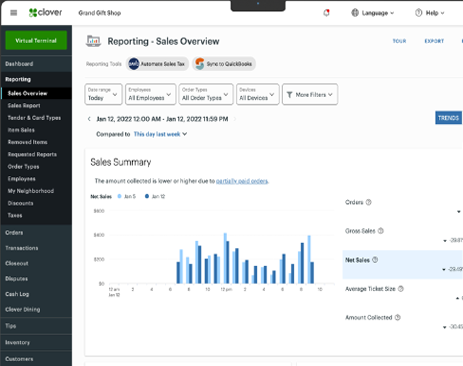Click the Sync to QuickBooks icon
This screenshot has width=463, height=366.
pos(200,64)
